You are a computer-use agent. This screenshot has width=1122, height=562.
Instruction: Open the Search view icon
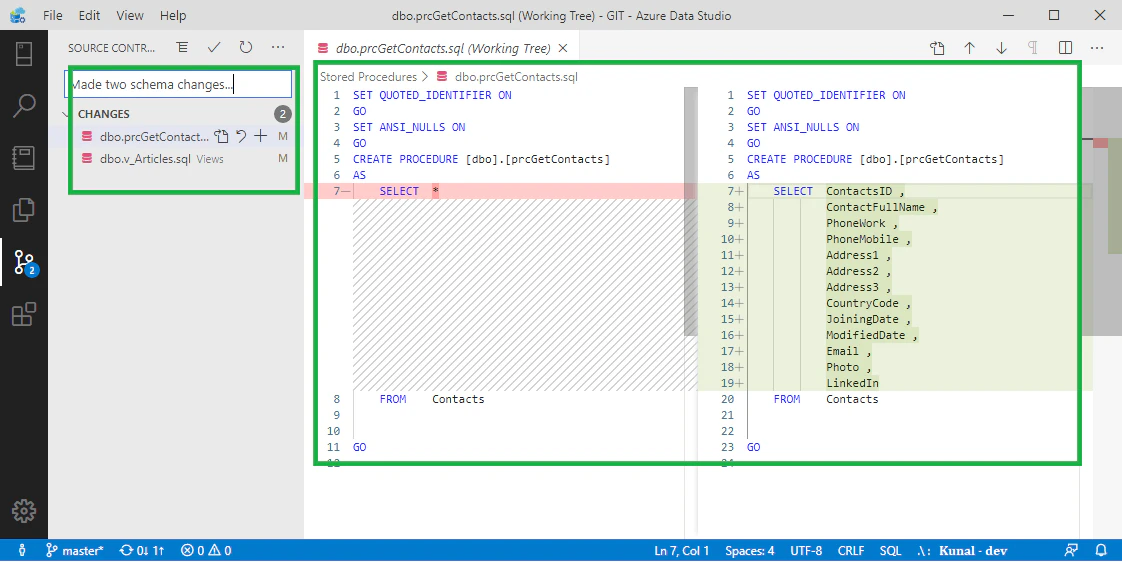[24, 106]
